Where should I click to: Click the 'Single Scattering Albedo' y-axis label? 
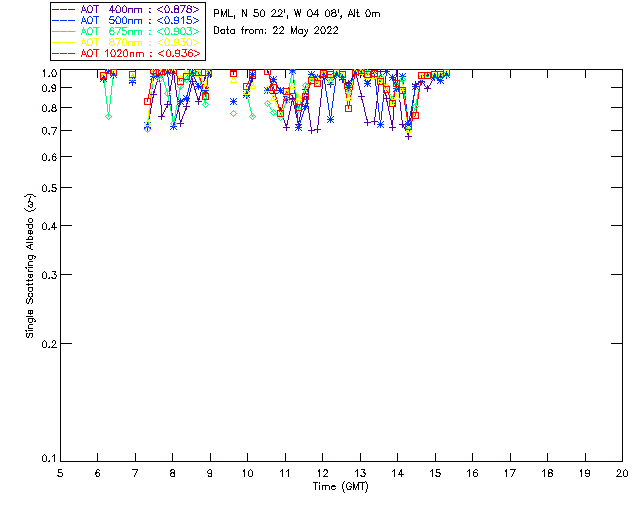31,266
